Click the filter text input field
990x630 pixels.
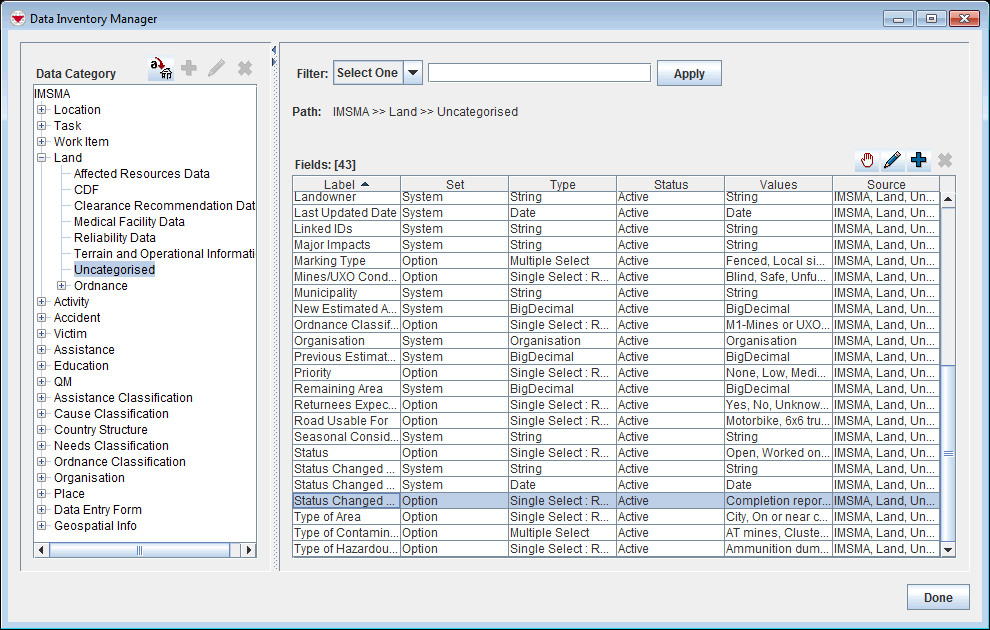pos(539,73)
